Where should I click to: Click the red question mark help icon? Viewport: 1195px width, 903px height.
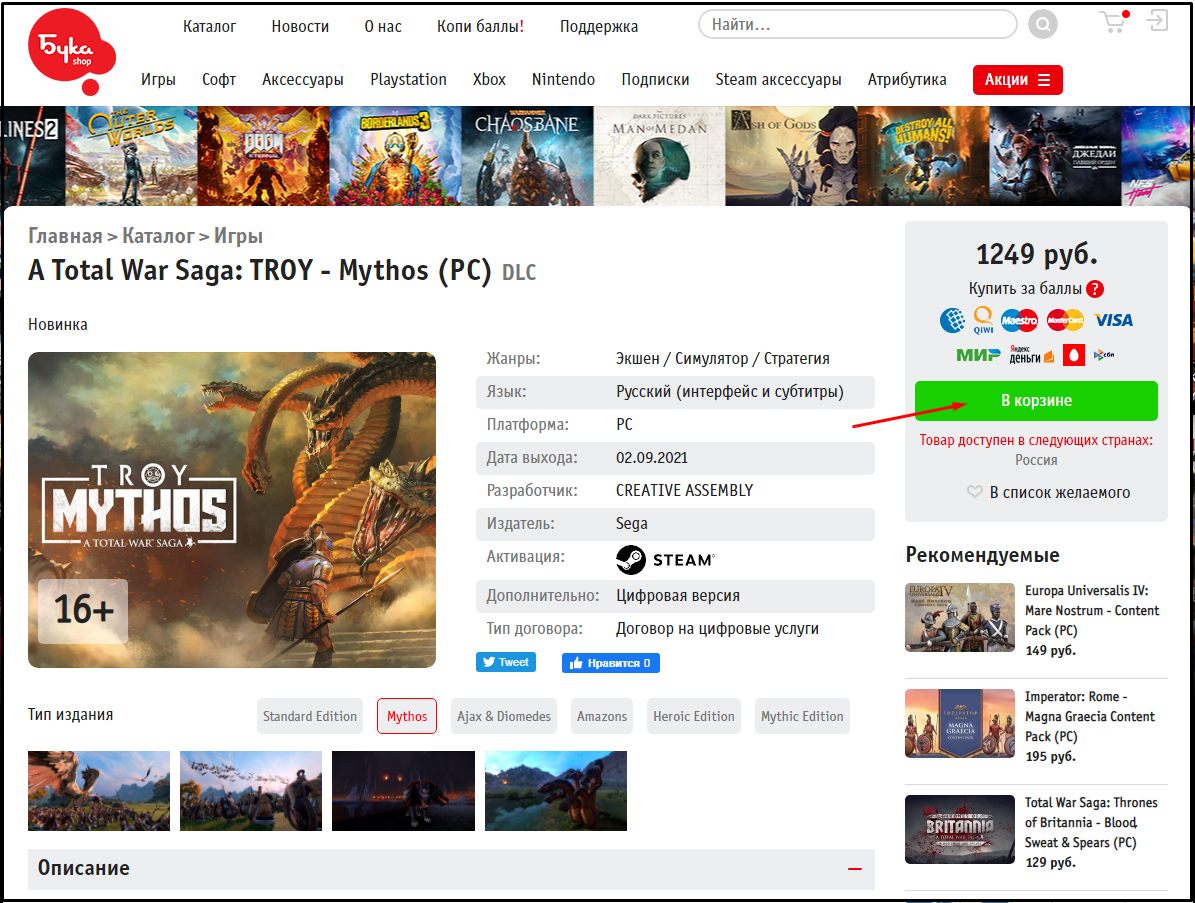1094,289
